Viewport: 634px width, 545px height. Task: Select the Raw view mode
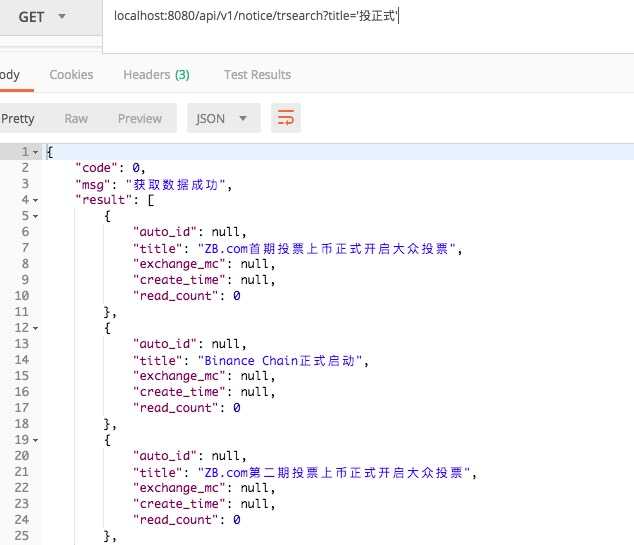76,118
